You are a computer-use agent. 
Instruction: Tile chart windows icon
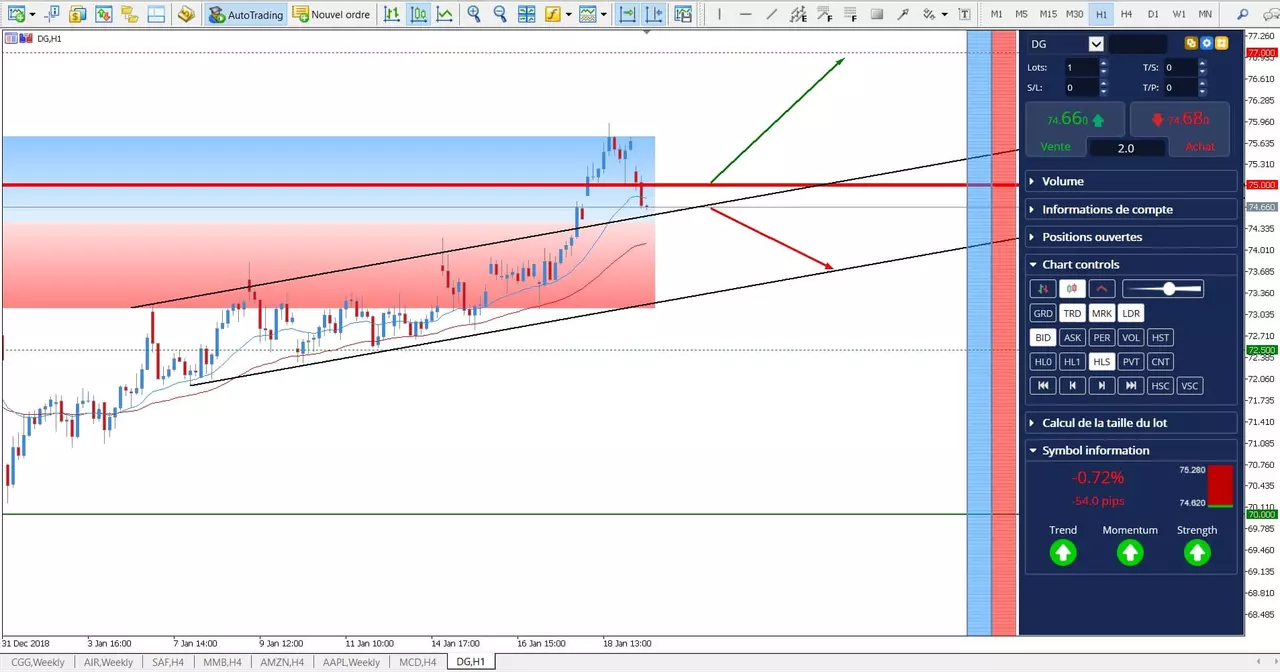click(526, 14)
